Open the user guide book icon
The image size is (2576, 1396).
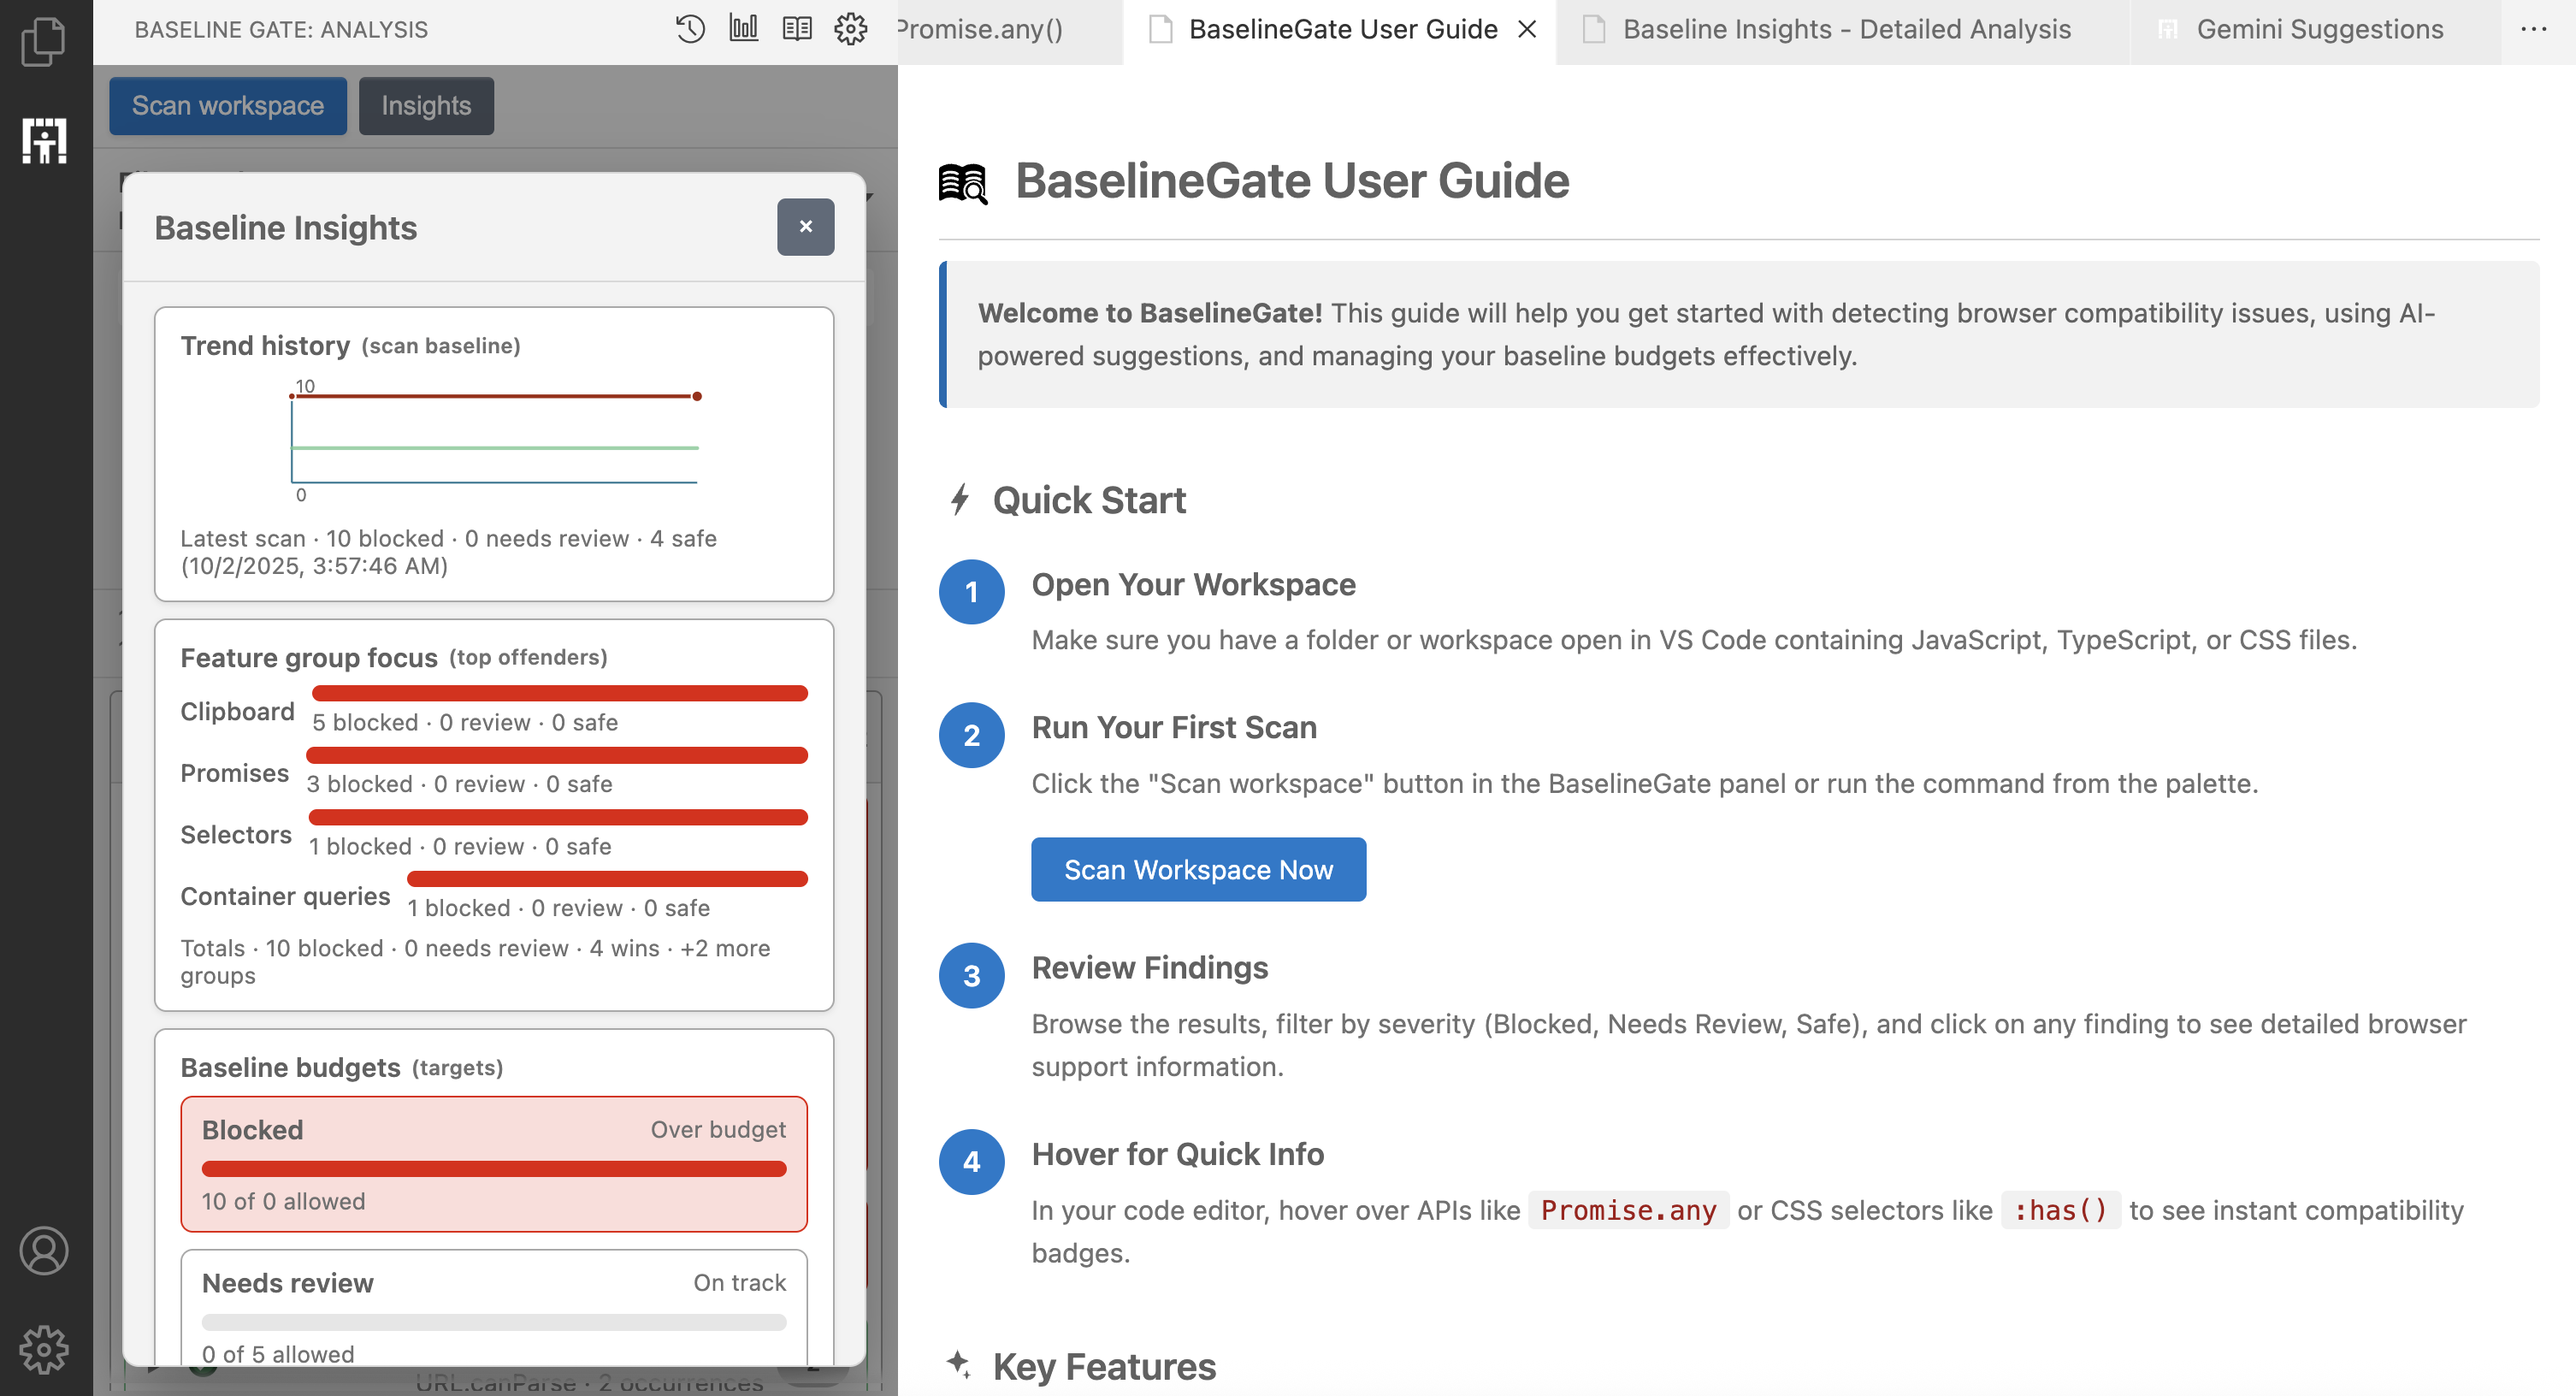pyautogui.click(x=796, y=29)
